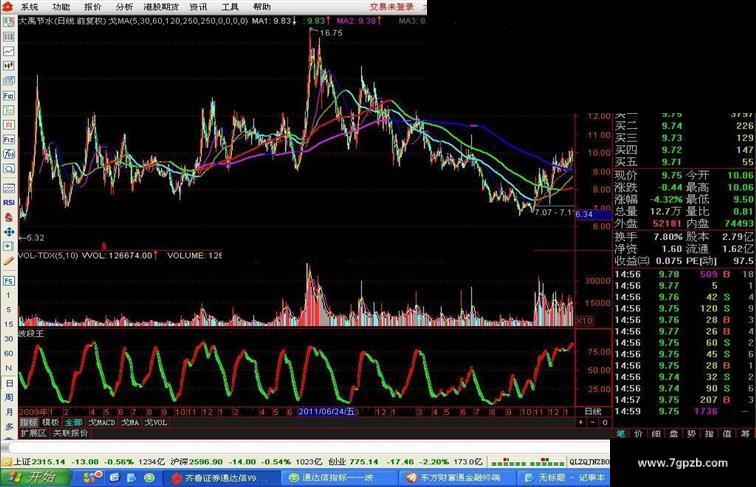756x487 pixels.
Task: Select the 戈MA indicator tab
Action: click(x=130, y=422)
